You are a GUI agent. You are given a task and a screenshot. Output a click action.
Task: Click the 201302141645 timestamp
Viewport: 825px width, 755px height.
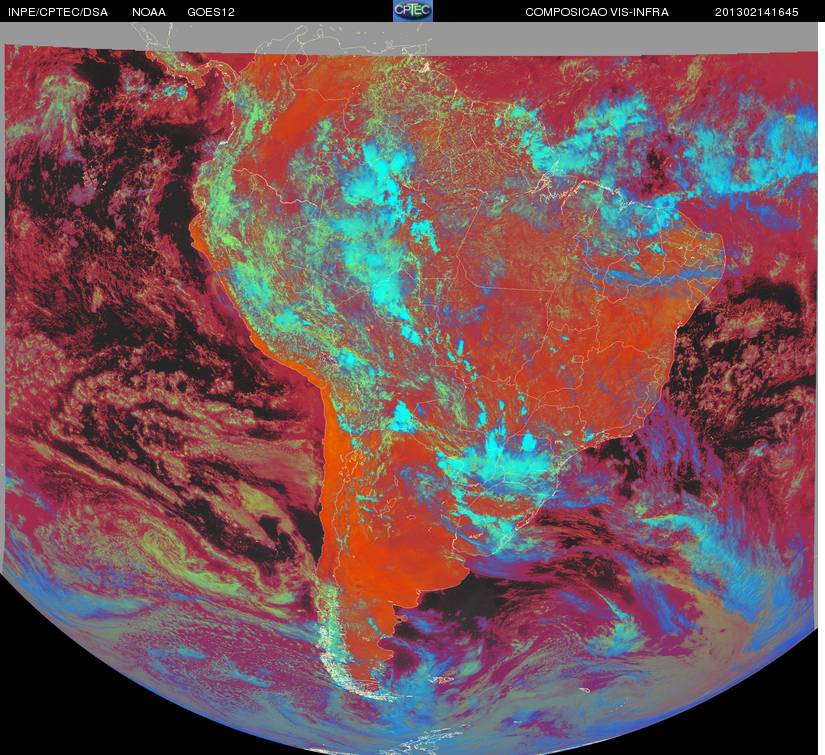coord(757,12)
